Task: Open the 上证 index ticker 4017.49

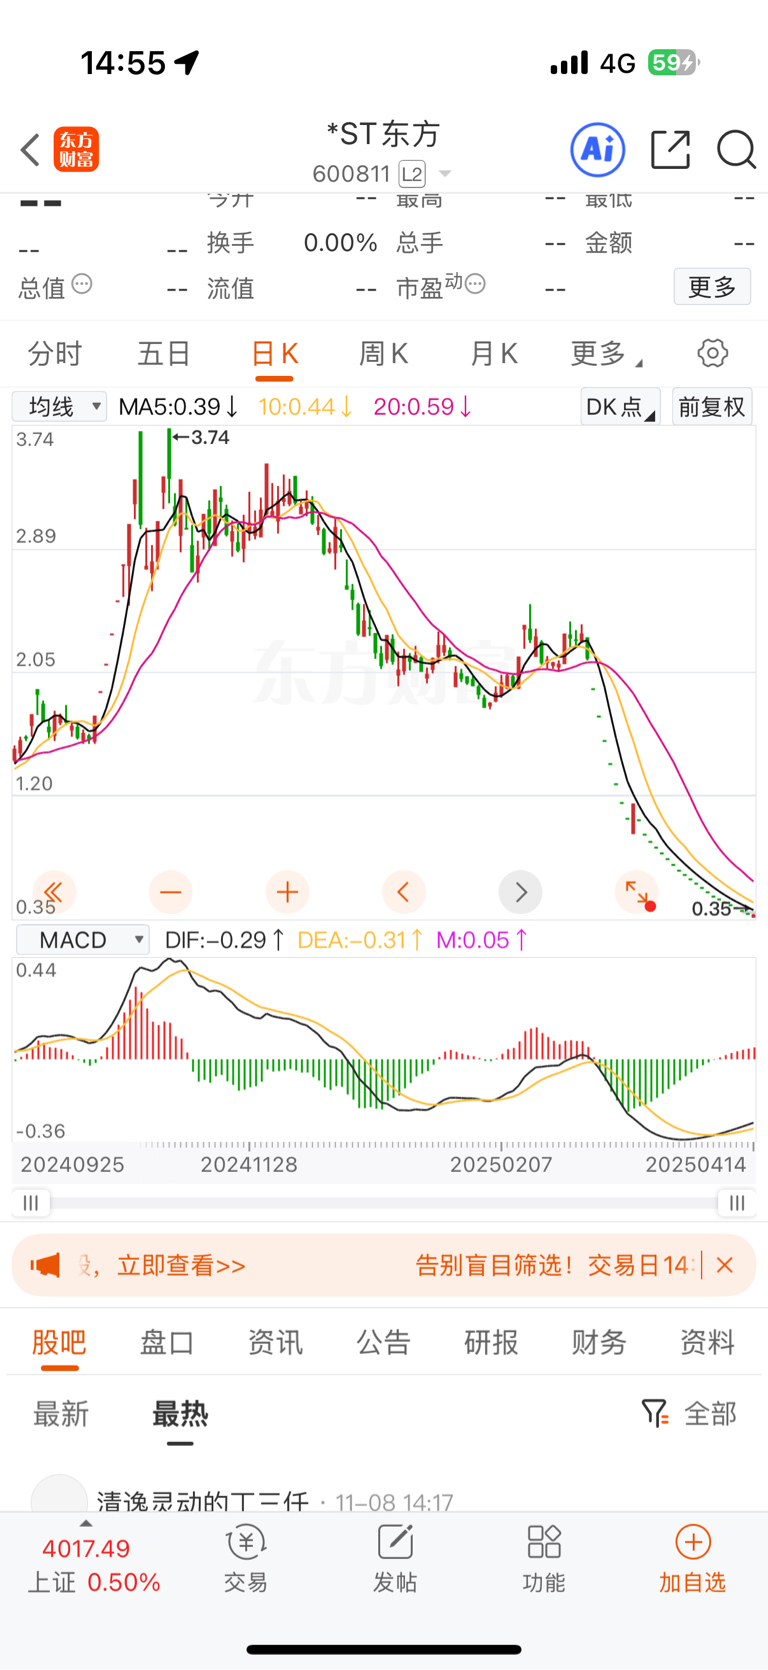Action: tap(92, 1565)
